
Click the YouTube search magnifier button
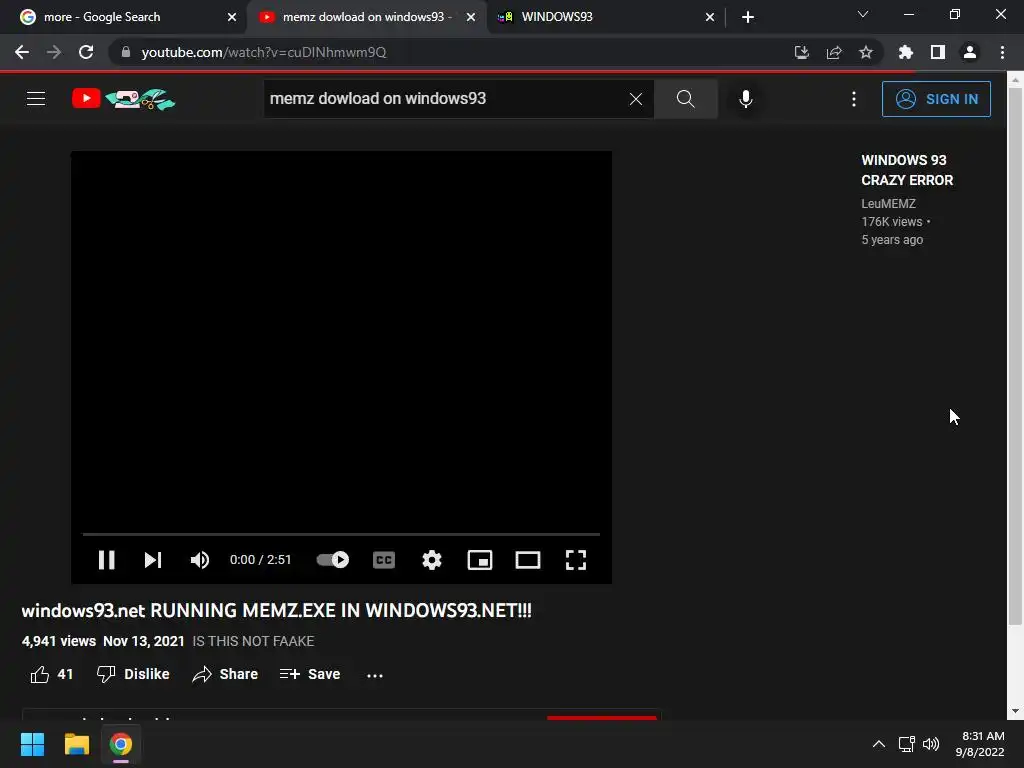(686, 99)
